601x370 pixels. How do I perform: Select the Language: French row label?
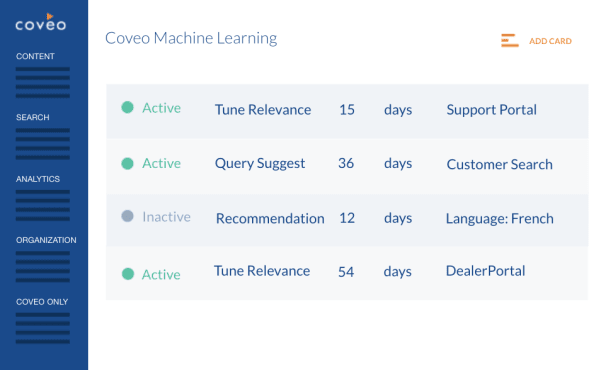(x=499, y=219)
